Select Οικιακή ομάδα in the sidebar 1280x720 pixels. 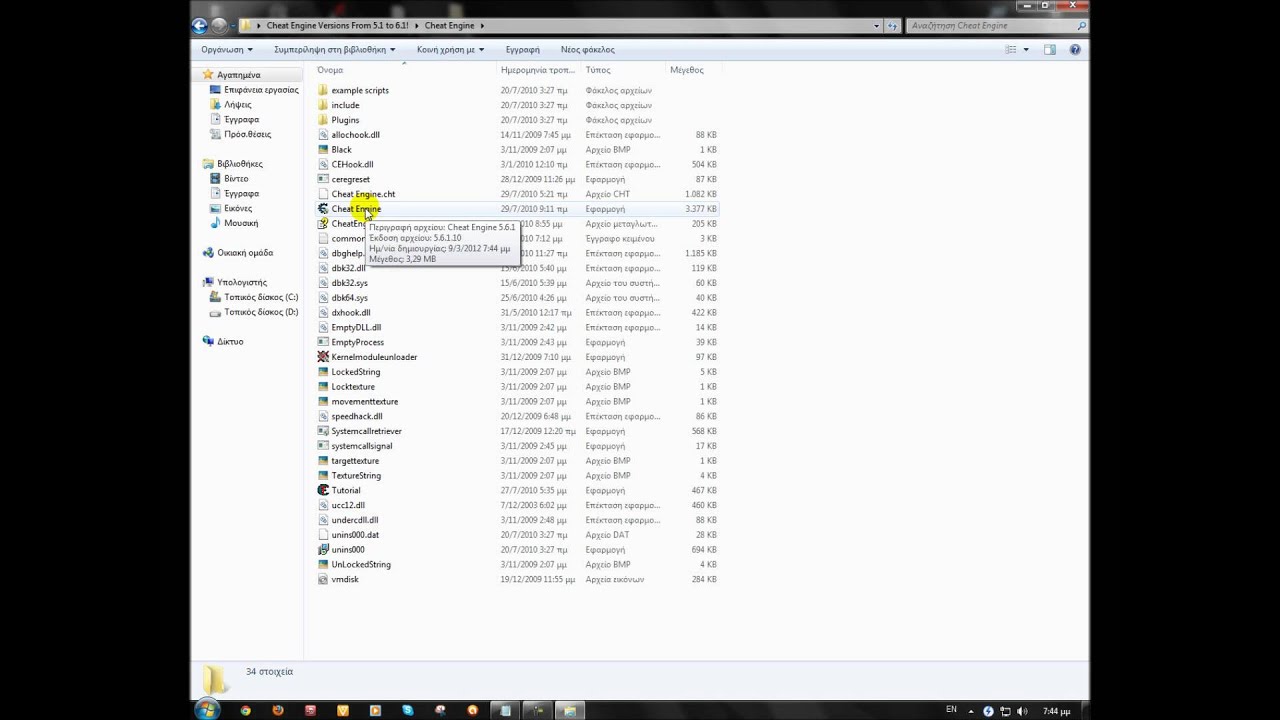[245, 253]
